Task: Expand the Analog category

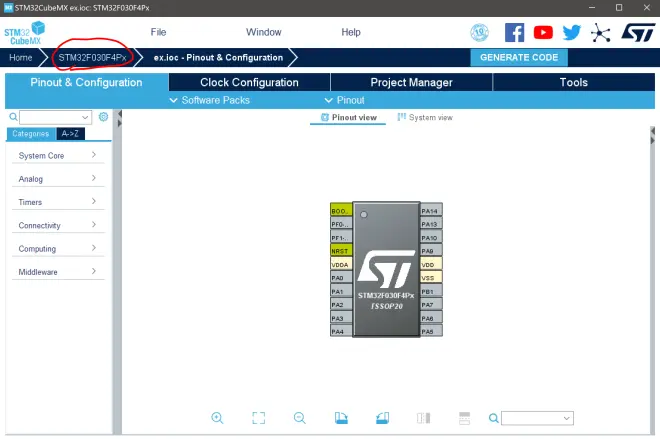Action: point(58,178)
